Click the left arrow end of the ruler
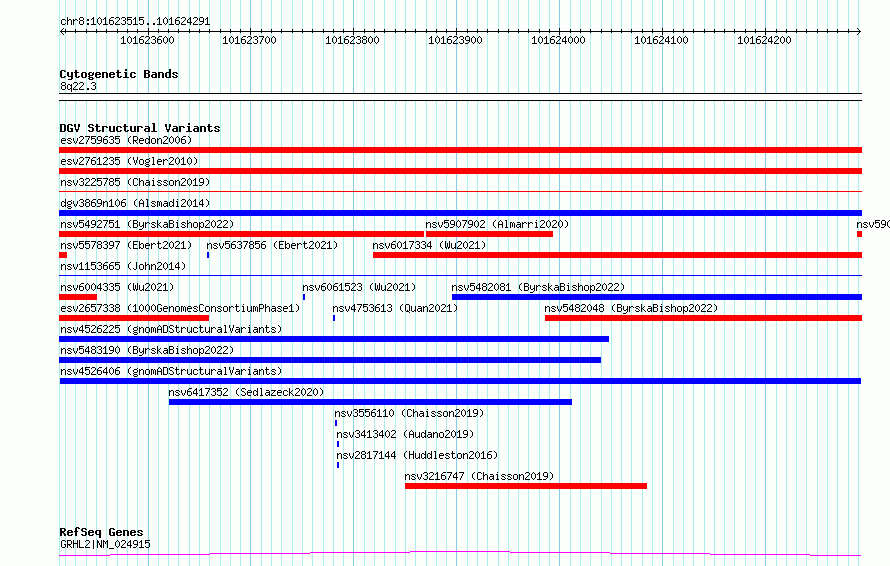This screenshot has width=890, height=566. click(x=62, y=32)
